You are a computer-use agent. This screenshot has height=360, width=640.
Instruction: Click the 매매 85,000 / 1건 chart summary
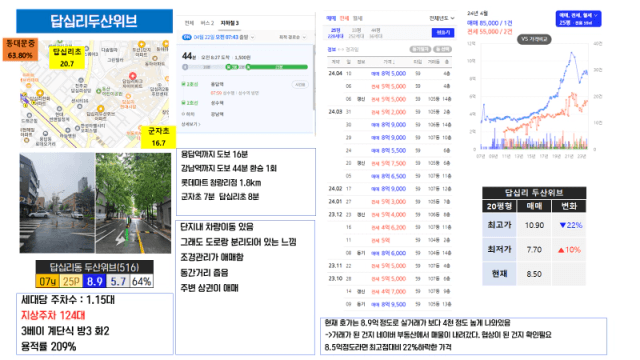tap(490, 23)
